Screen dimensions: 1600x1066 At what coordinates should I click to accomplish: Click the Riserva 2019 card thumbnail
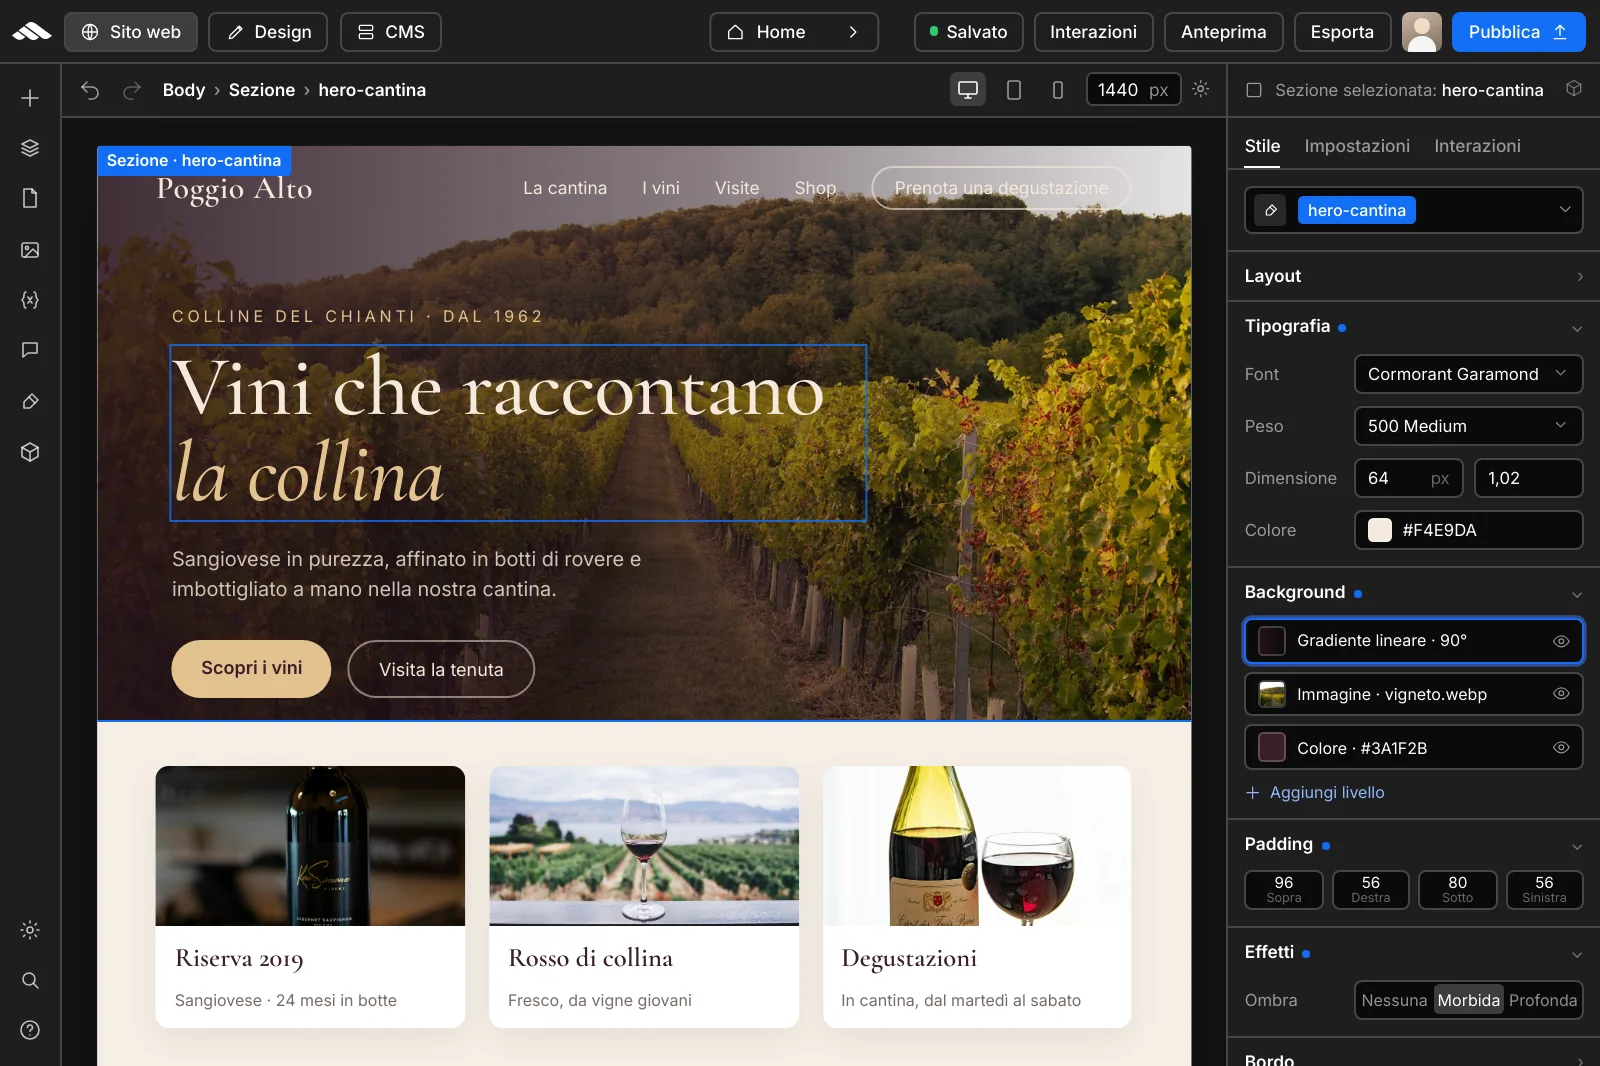click(x=310, y=846)
